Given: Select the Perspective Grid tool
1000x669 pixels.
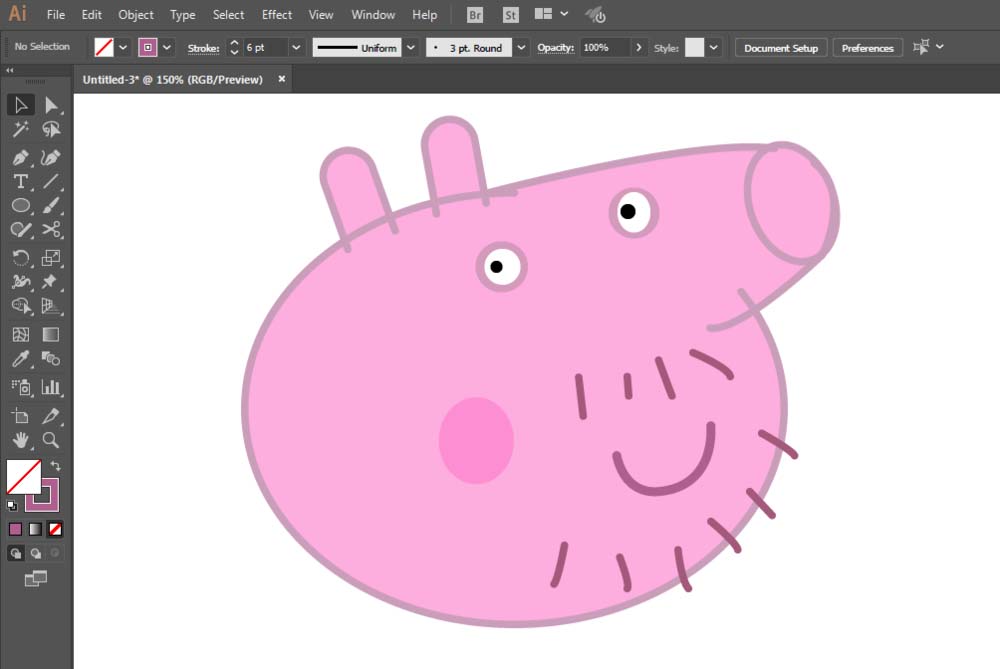Looking at the screenshot, I should 51,306.
